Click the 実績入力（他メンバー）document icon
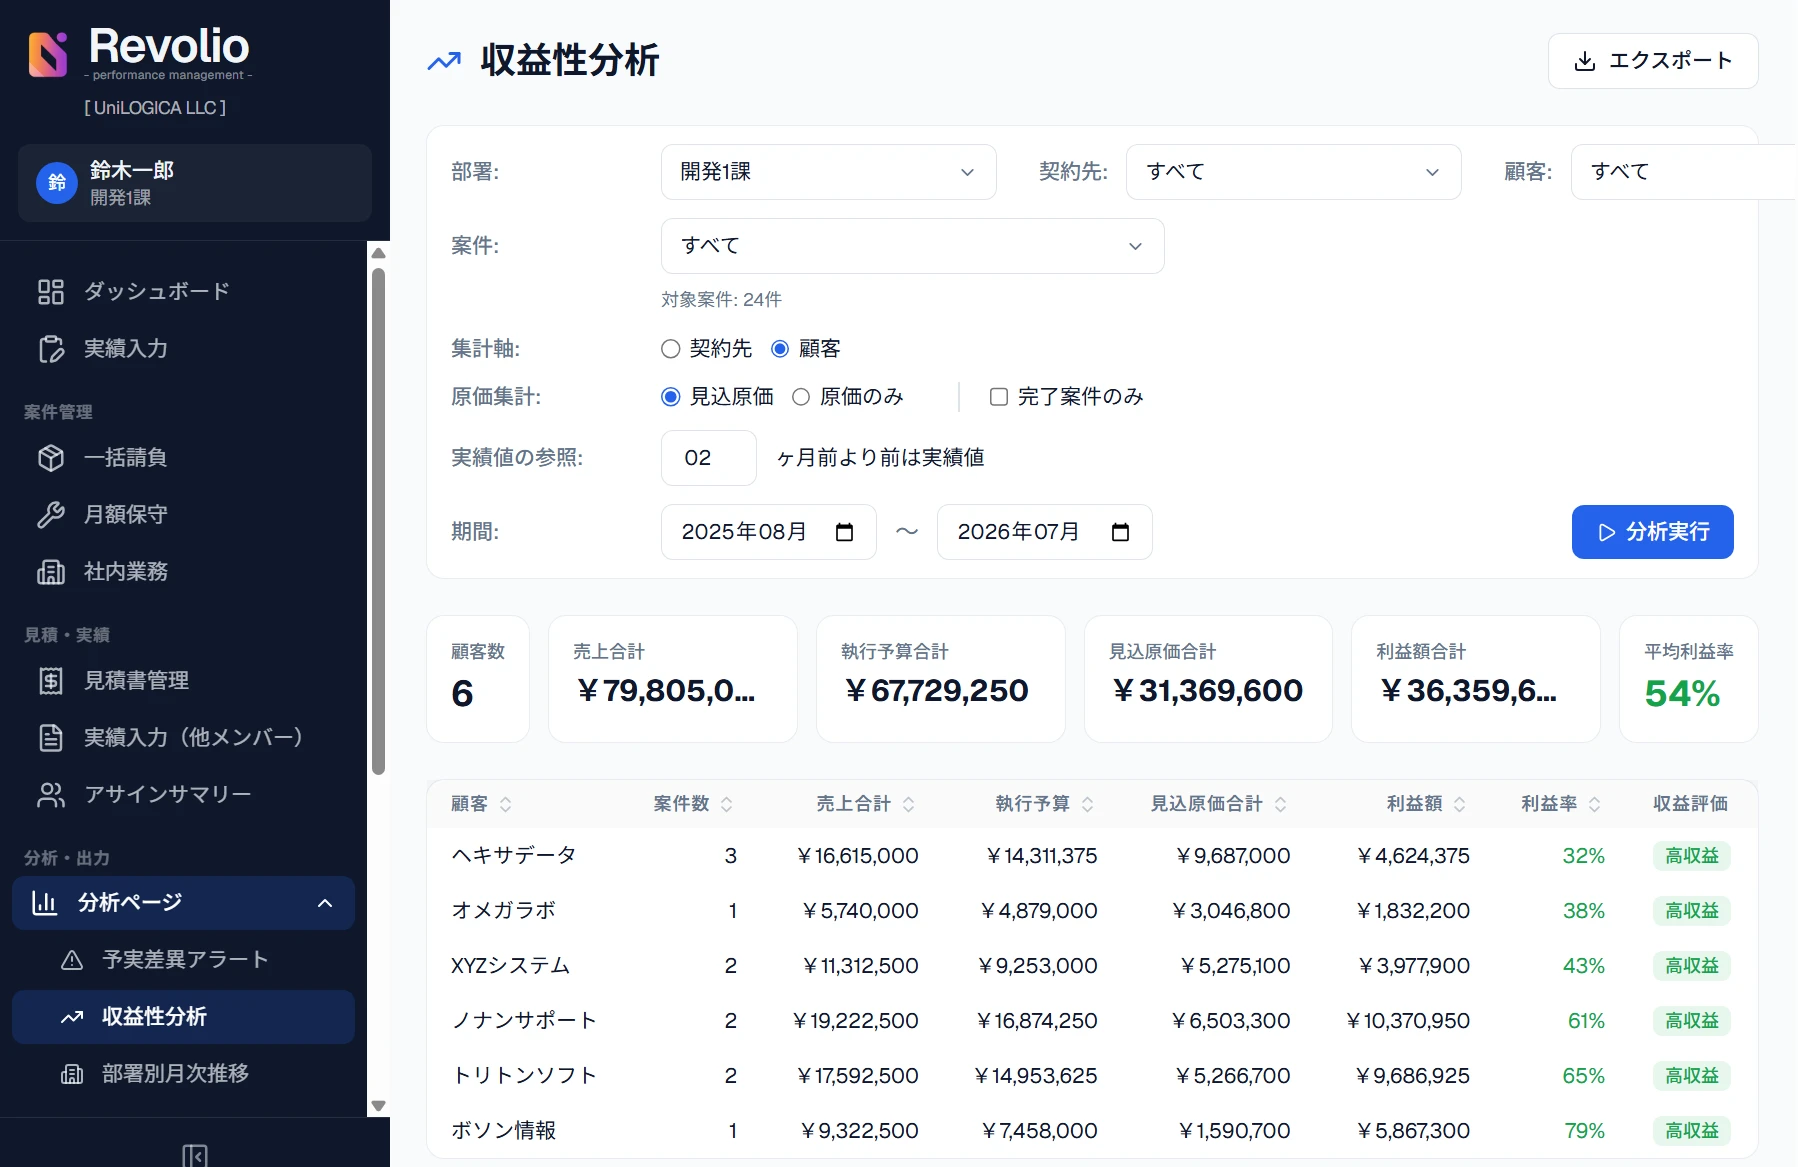This screenshot has width=1798, height=1167. [x=51, y=738]
